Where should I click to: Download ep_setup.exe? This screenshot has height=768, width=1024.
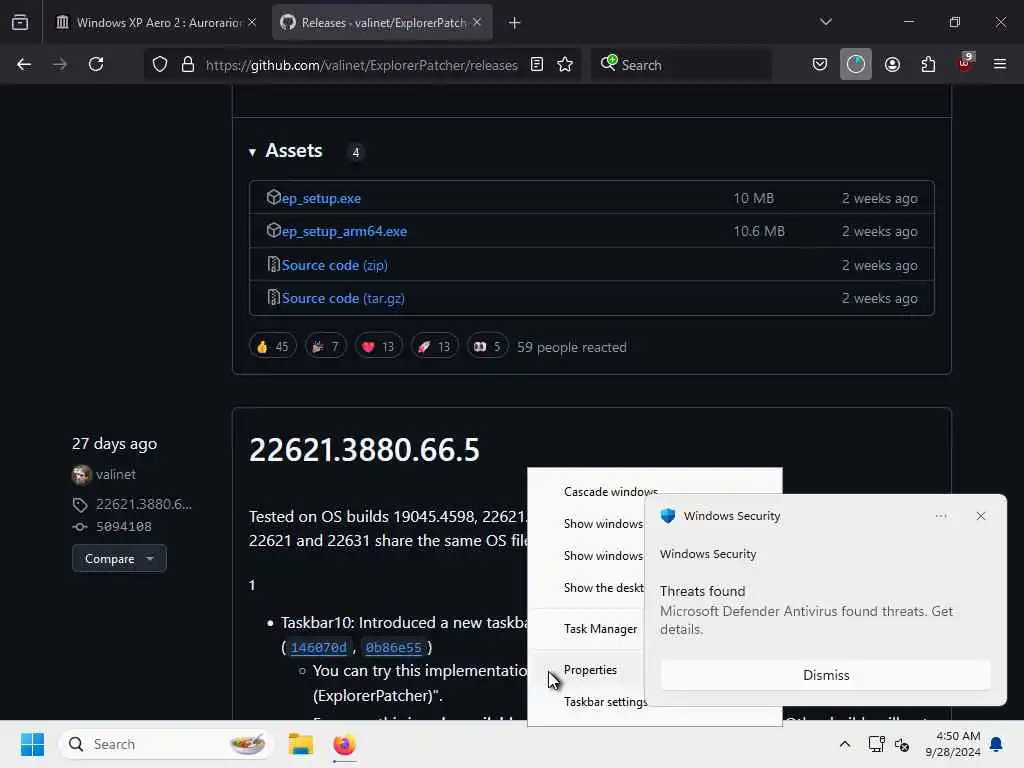click(321, 198)
